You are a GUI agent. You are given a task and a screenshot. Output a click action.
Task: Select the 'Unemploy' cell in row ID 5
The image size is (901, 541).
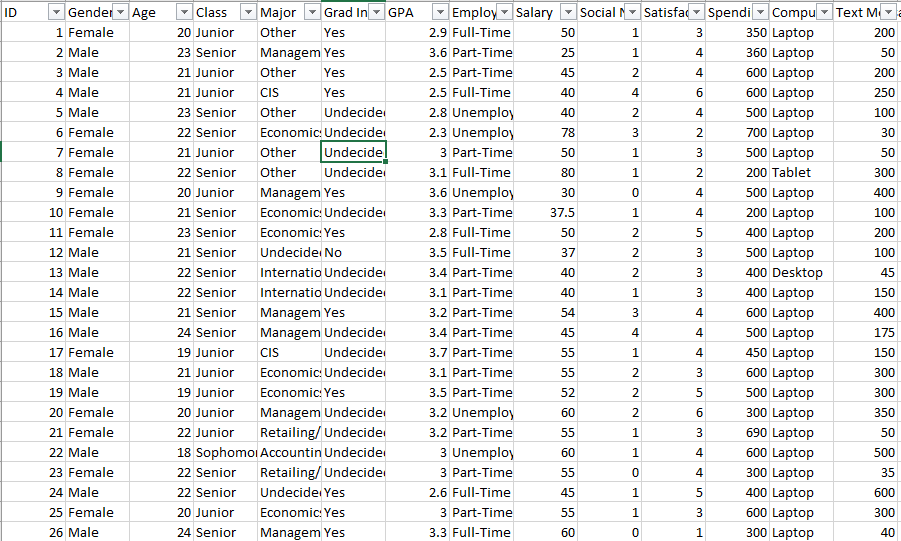[x=482, y=113]
